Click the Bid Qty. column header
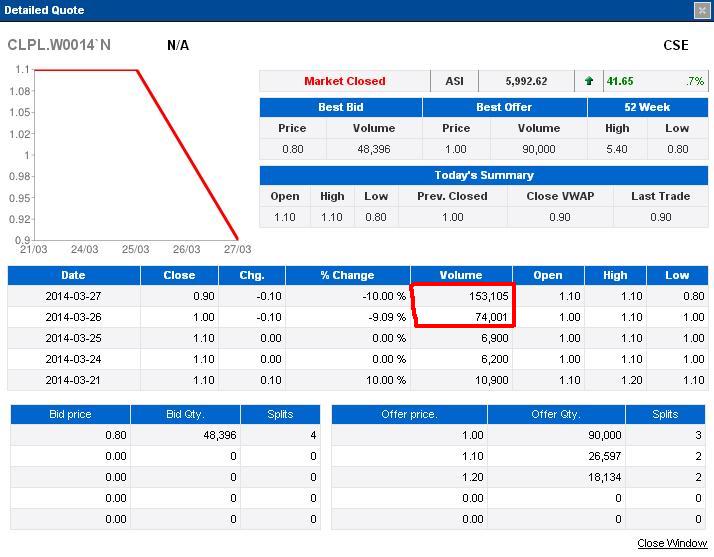The width and height of the screenshot is (714, 557). 185,414
